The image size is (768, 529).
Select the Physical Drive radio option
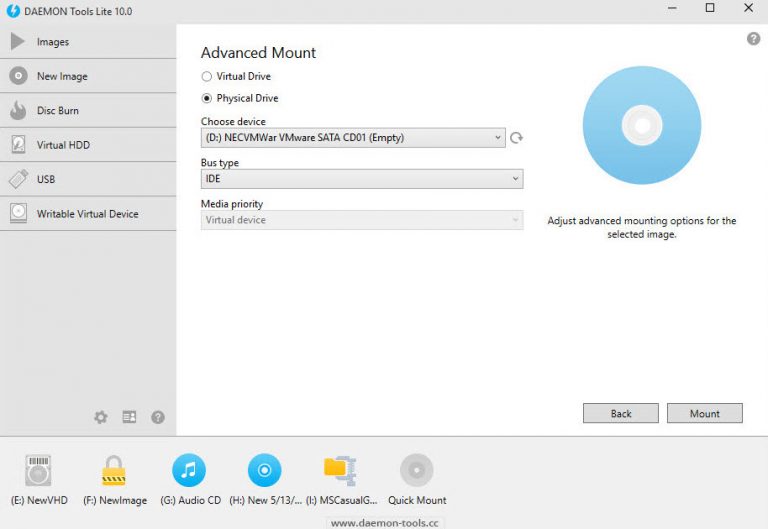click(x=207, y=98)
